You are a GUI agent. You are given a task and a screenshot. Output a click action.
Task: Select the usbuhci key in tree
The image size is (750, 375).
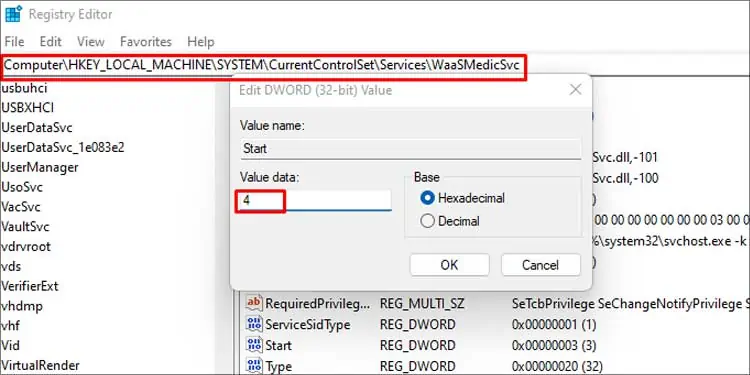point(24,88)
